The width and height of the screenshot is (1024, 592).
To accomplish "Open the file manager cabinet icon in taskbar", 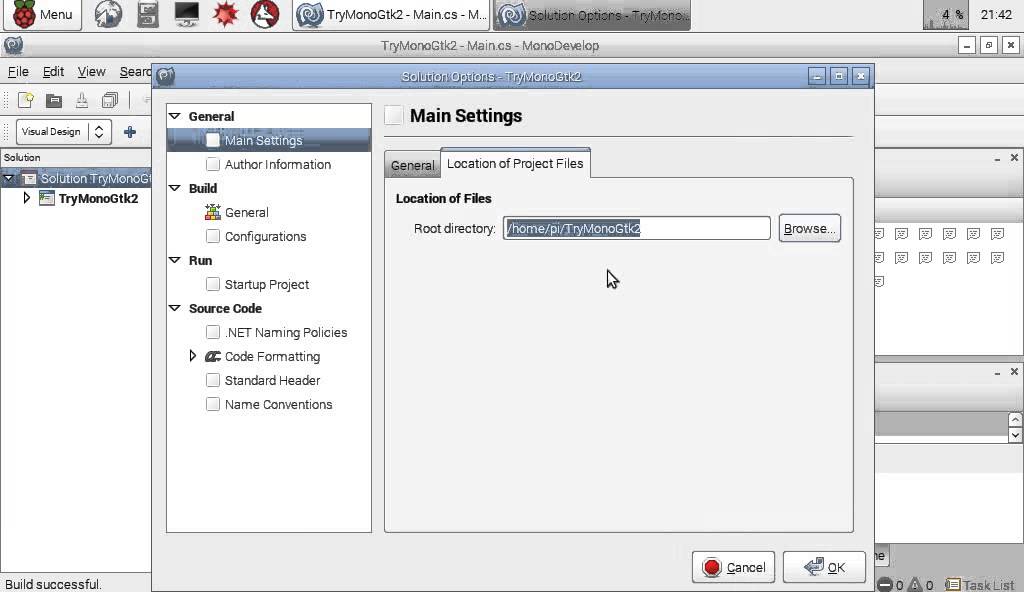I will coord(148,14).
